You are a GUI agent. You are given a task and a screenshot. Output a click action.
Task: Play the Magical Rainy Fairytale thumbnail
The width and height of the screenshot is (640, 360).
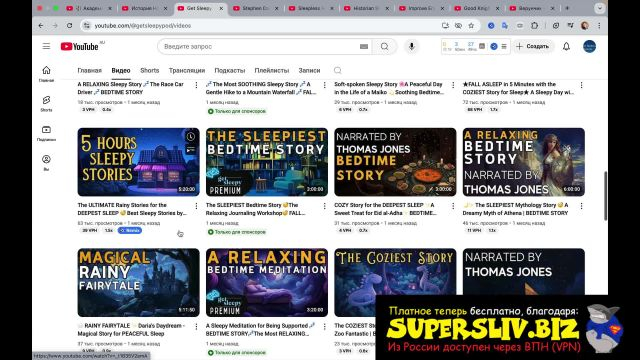(138, 282)
